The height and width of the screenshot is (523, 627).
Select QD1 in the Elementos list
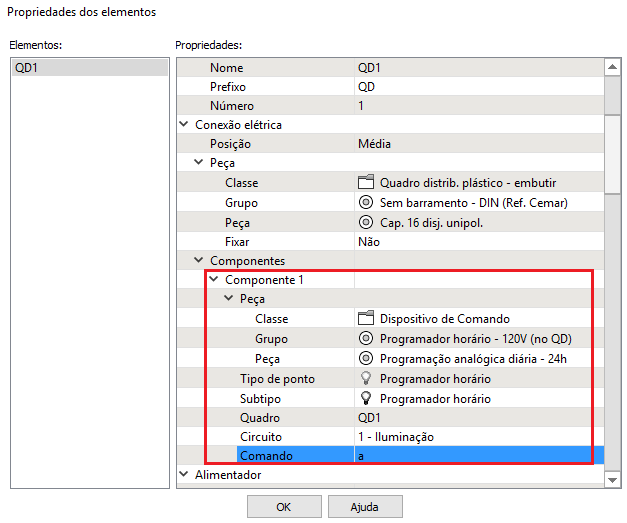[88, 68]
